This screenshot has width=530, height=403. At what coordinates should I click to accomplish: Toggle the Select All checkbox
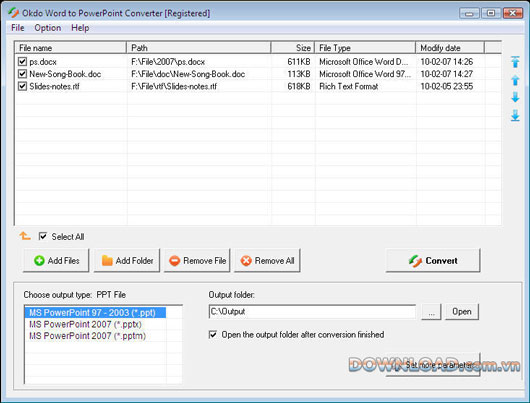tap(43, 236)
